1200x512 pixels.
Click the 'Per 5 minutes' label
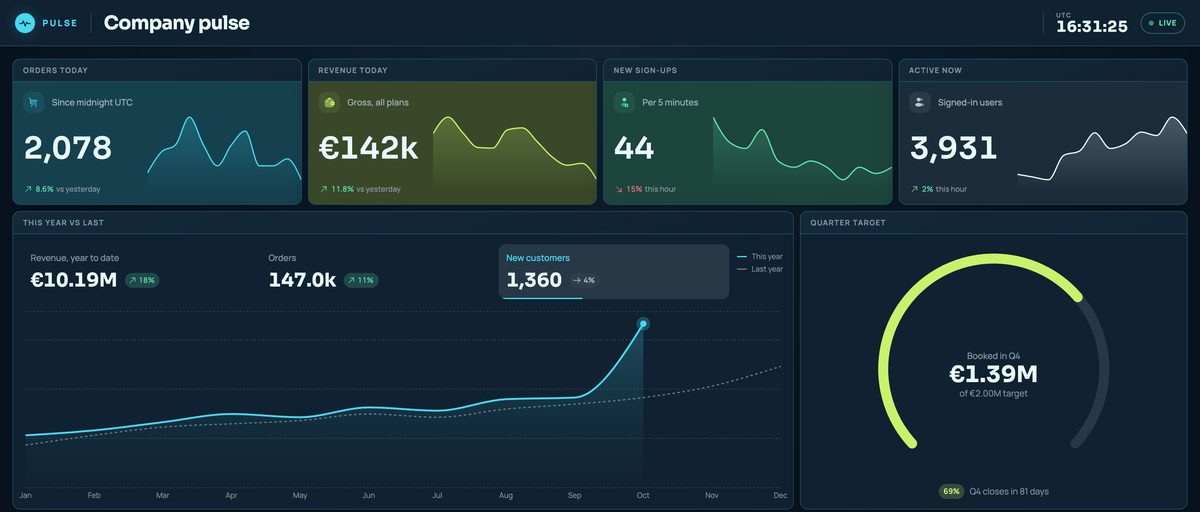tap(670, 102)
